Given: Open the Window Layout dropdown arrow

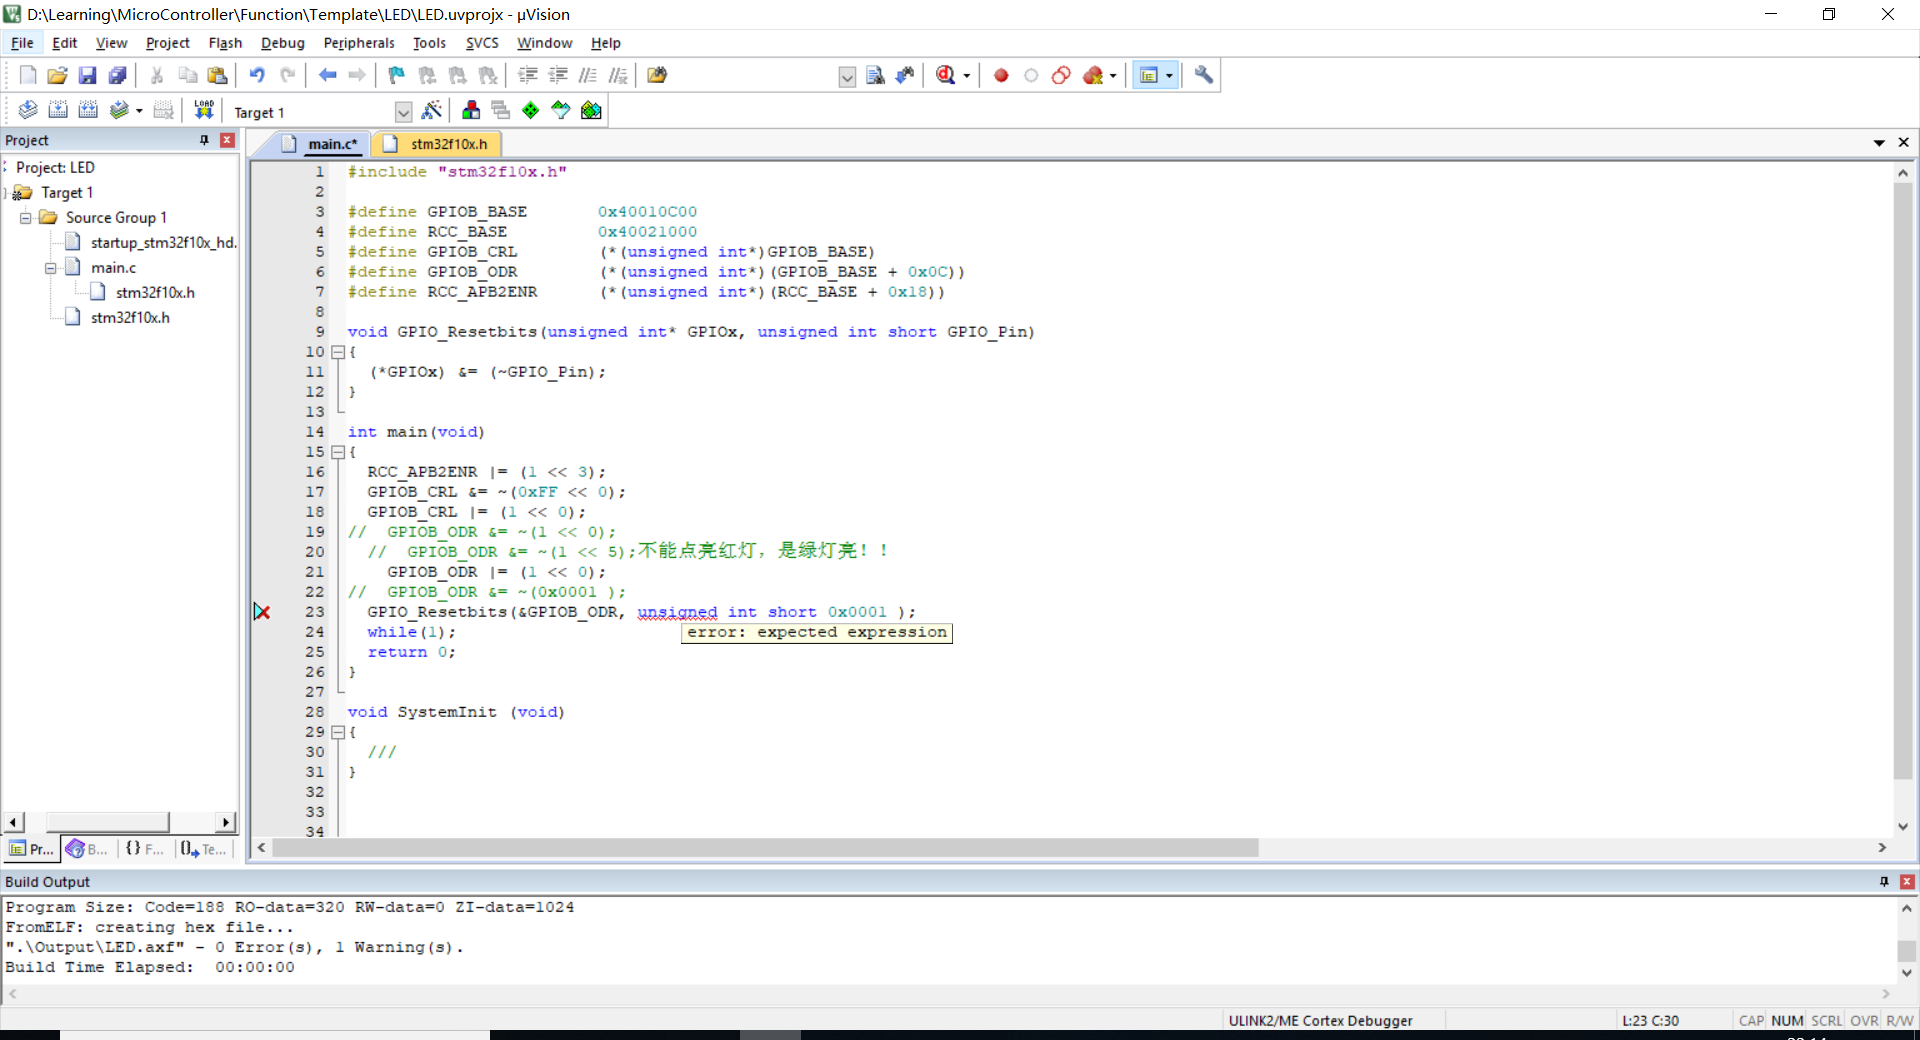Looking at the screenshot, I should (1169, 76).
